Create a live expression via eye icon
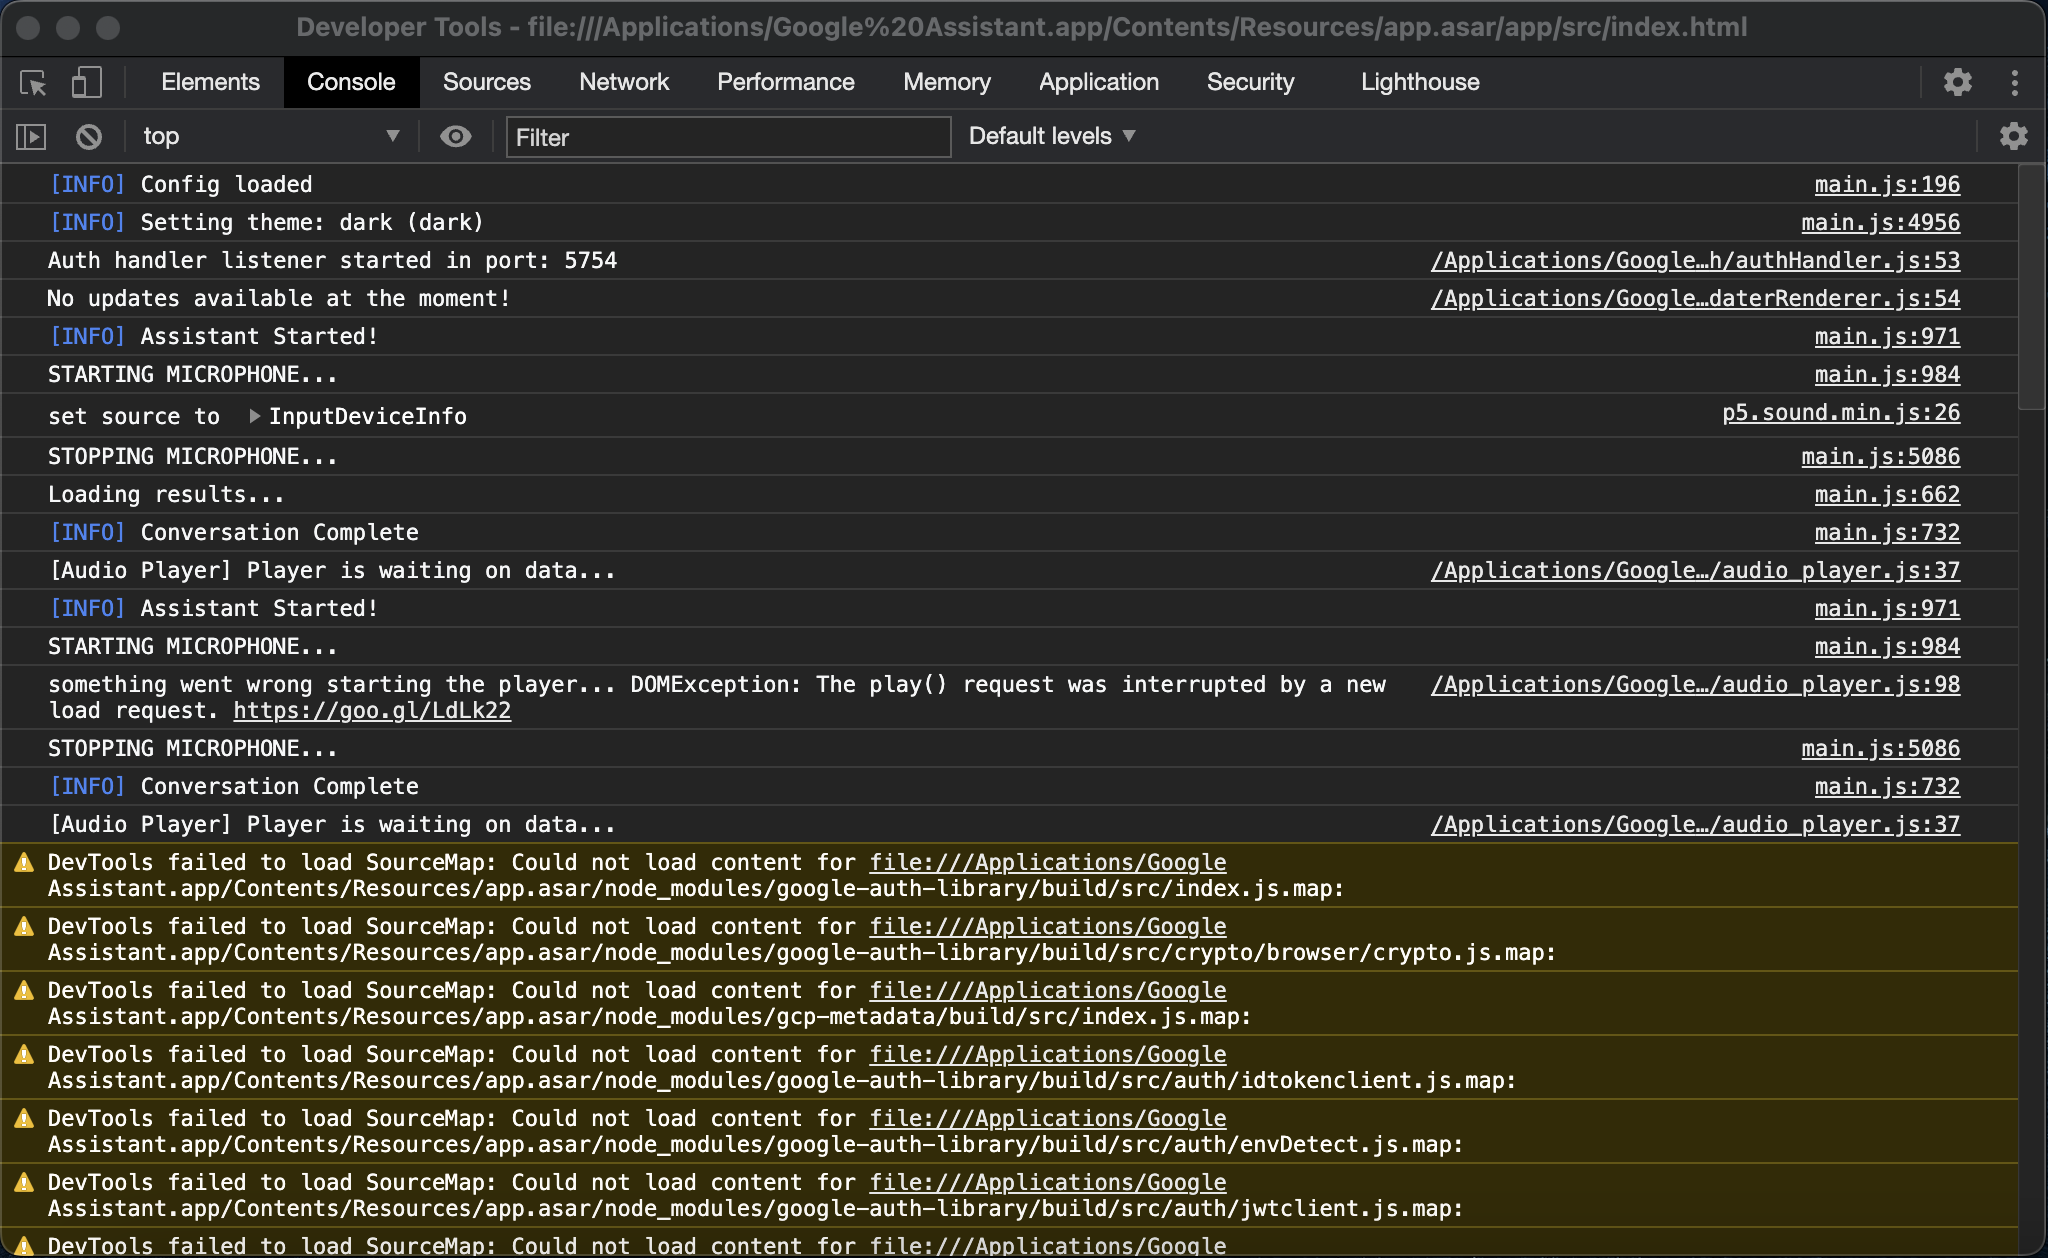Screen dimensions: 2048x1258 (x=455, y=136)
